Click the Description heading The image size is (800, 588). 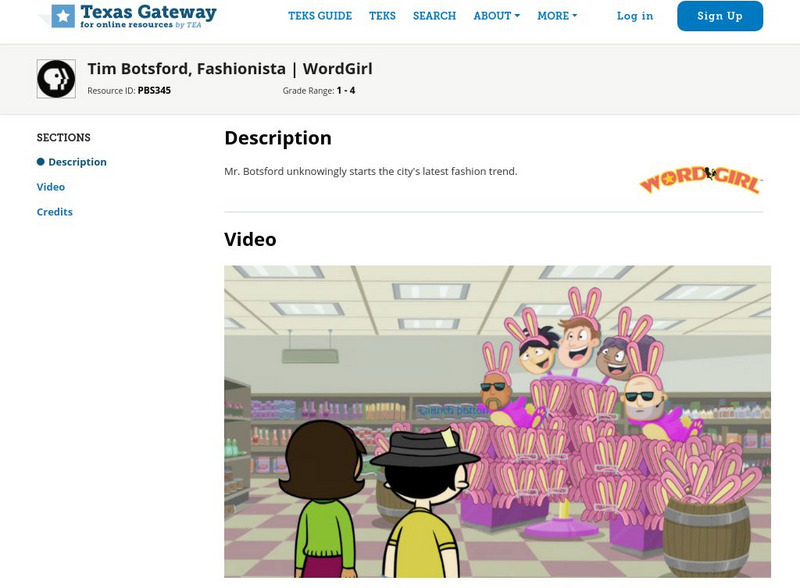pyautogui.click(x=278, y=138)
